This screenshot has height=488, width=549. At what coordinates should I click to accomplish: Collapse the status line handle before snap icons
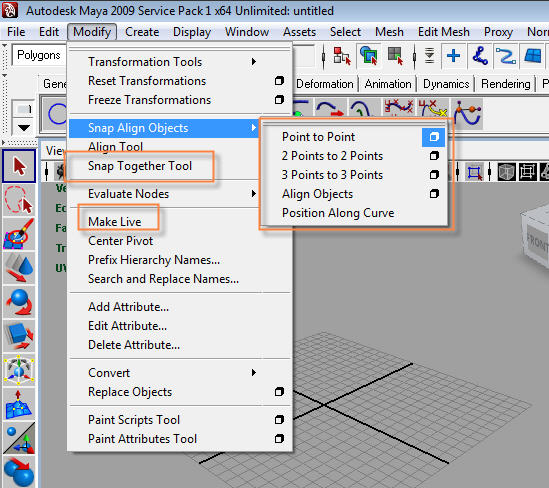pos(415,56)
